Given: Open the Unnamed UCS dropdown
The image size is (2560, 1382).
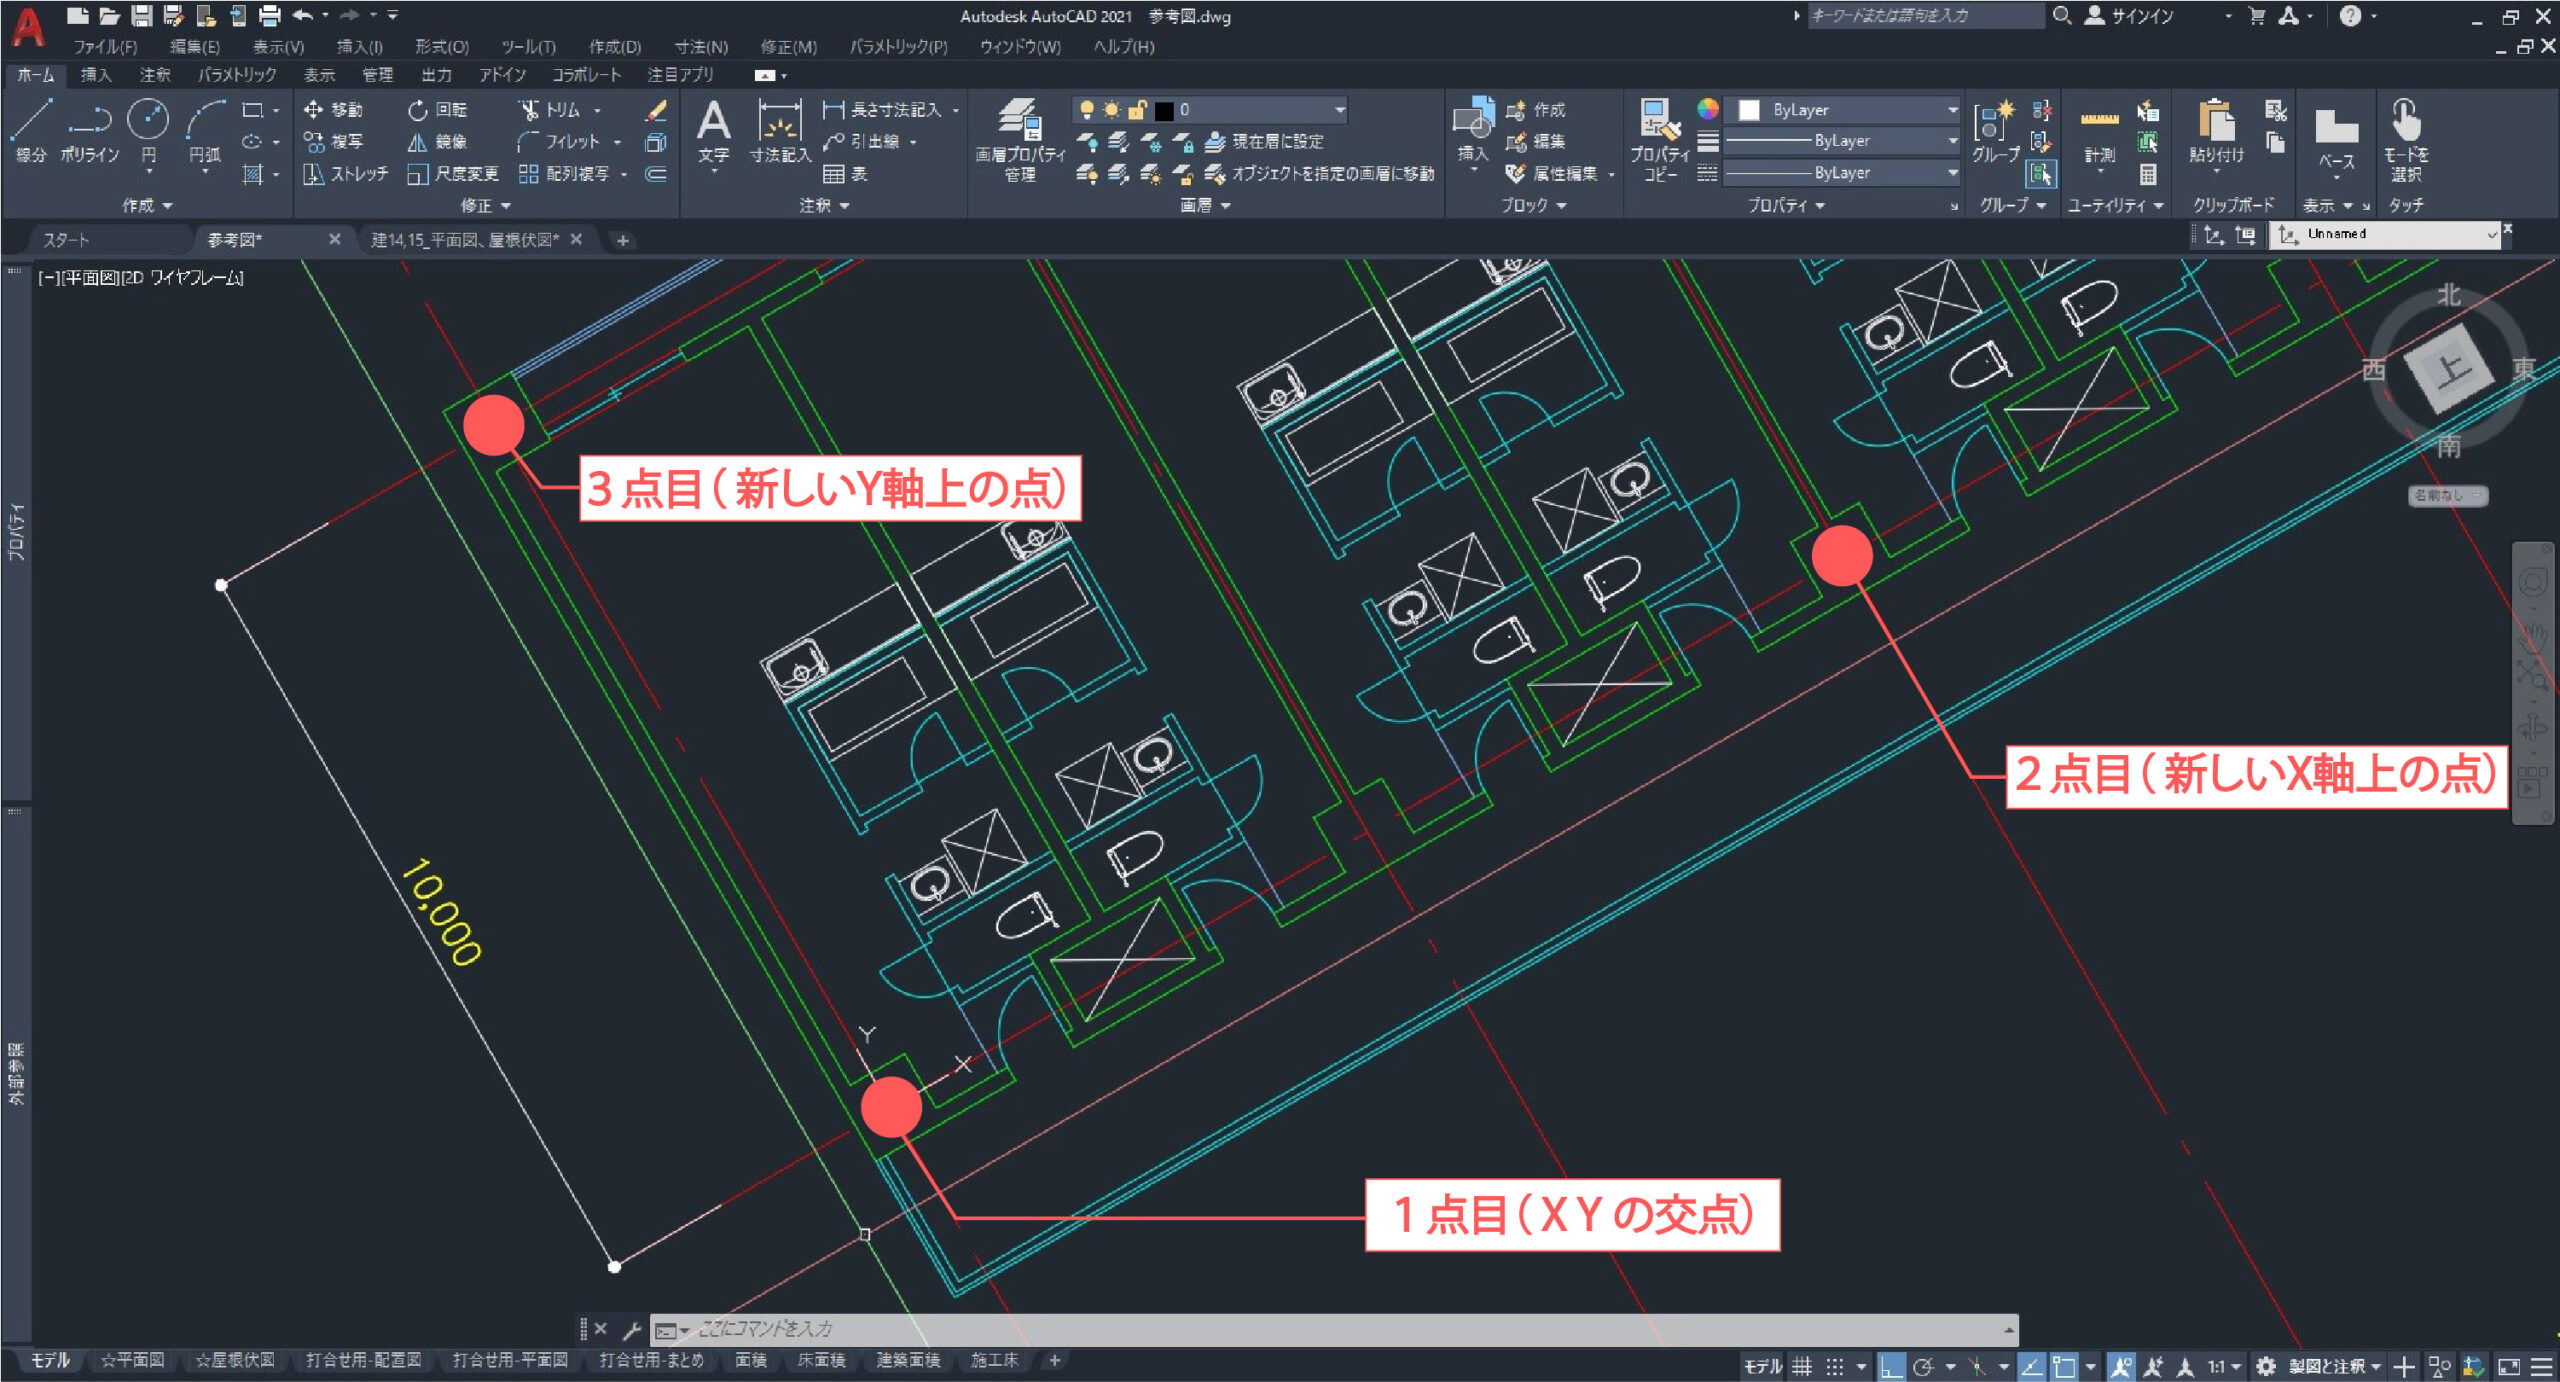Looking at the screenshot, I should click(2492, 234).
